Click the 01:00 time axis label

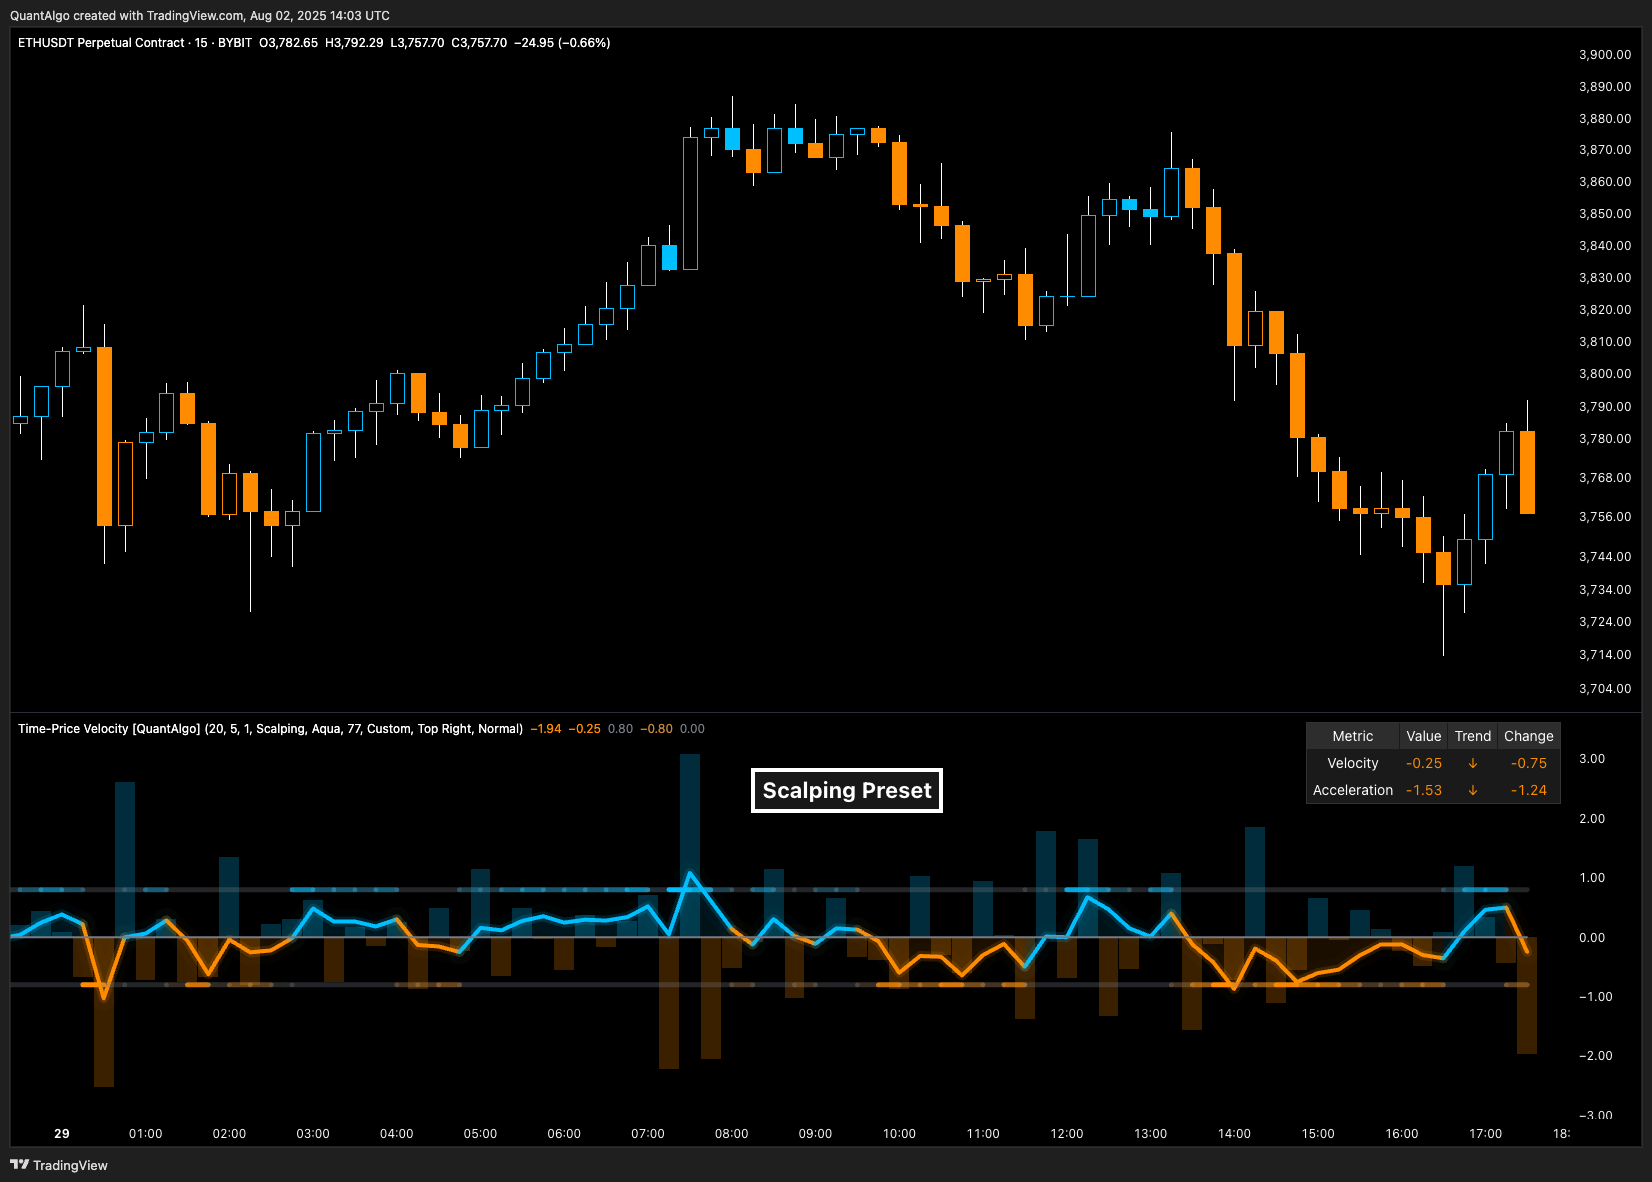tap(146, 1134)
